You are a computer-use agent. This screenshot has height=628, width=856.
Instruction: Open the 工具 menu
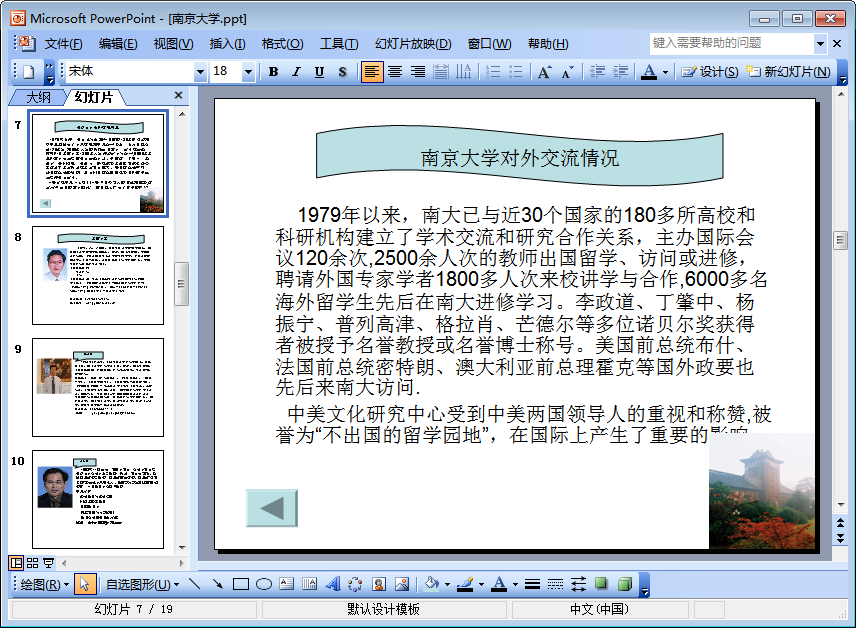(x=339, y=44)
